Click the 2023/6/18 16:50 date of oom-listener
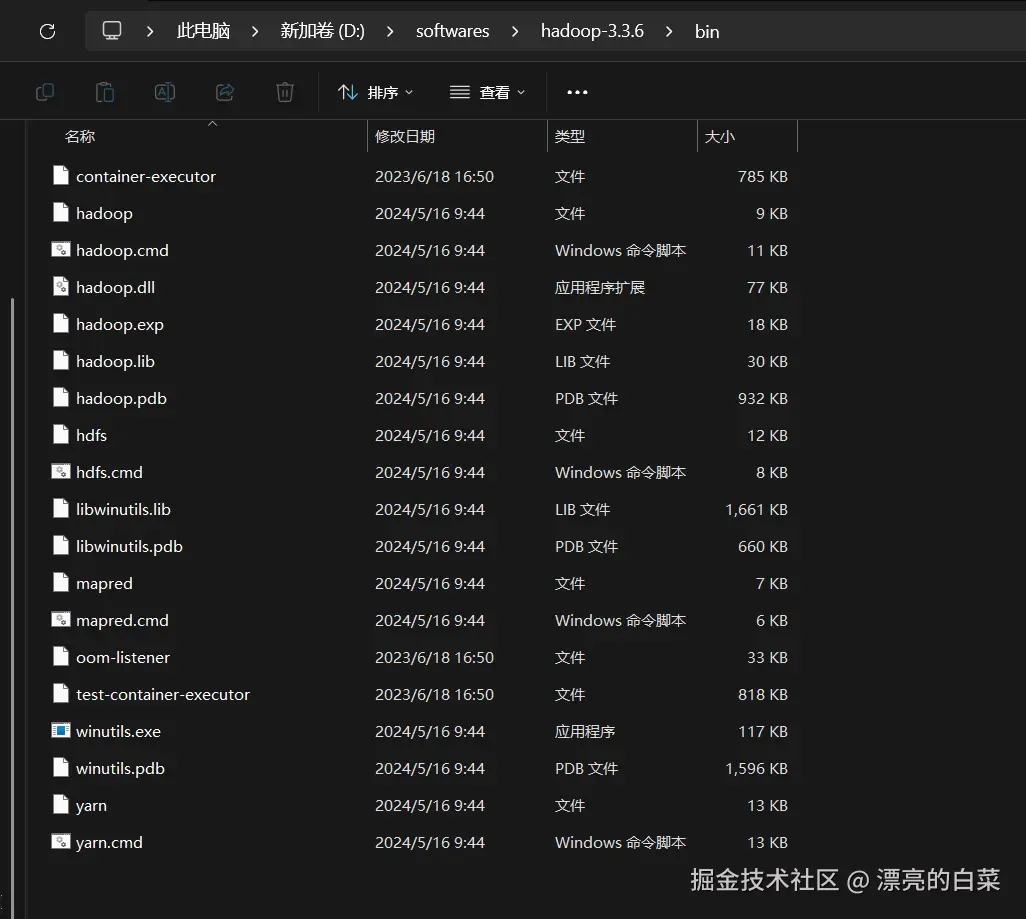 [434, 657]
